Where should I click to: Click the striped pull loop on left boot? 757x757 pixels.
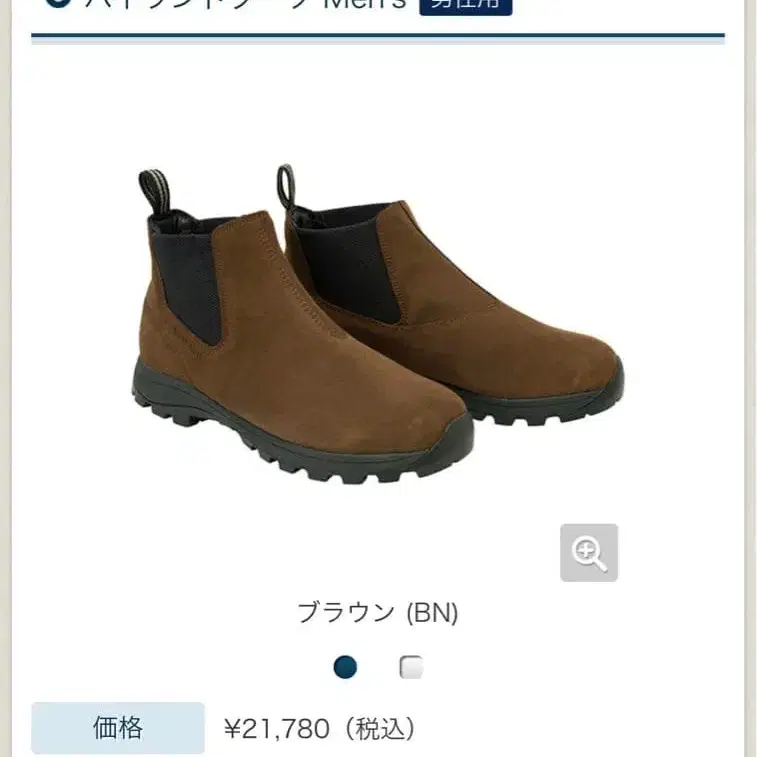[x=154, y=192]
